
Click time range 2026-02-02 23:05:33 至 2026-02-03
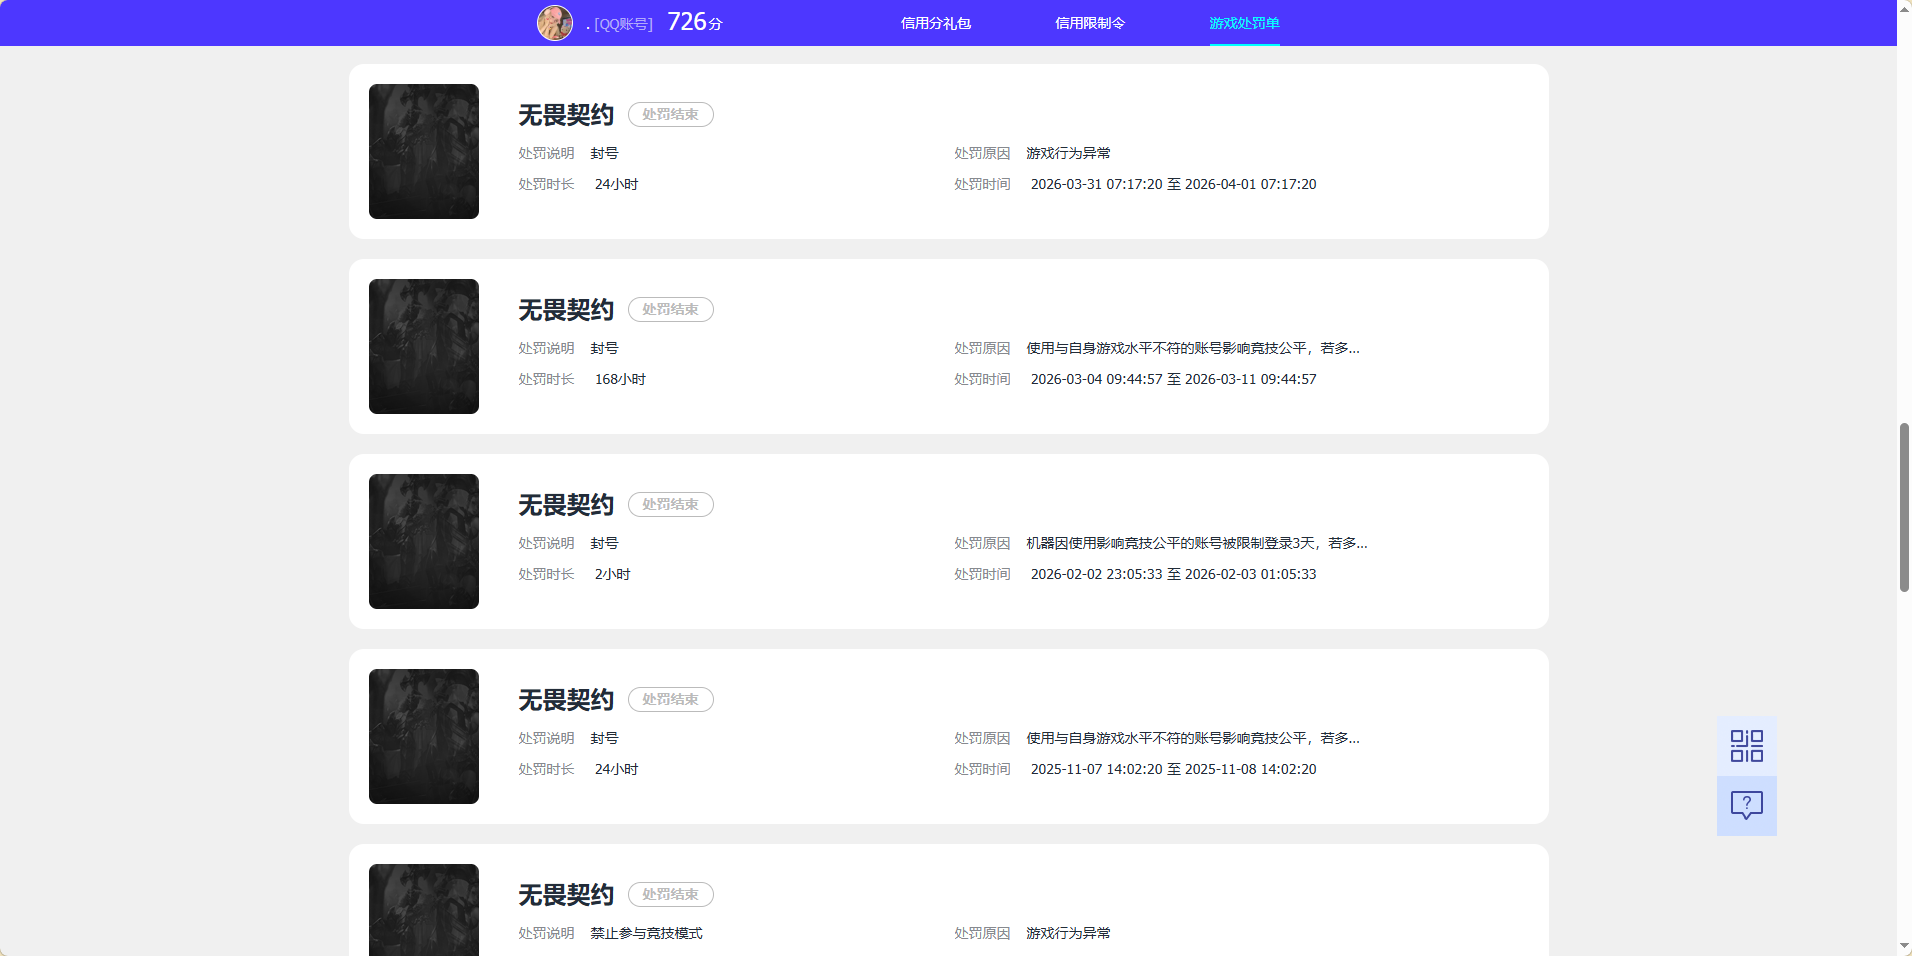[x=1173, y=574]
